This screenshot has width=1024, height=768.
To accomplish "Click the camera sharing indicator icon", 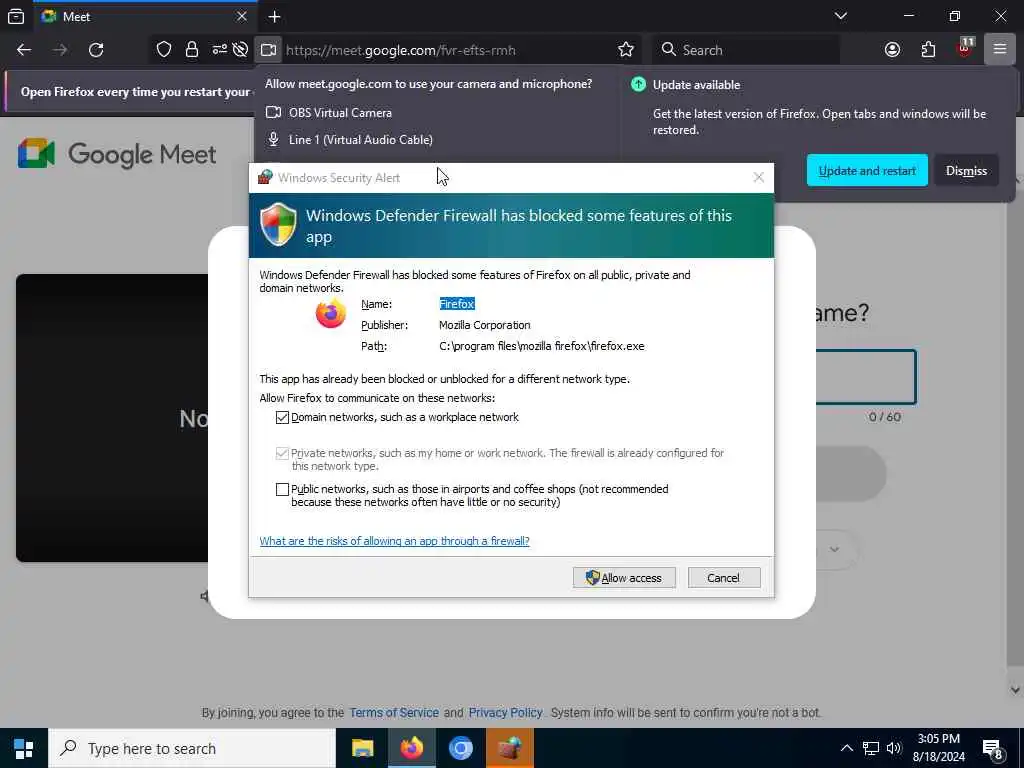I will tap(268, 50).
